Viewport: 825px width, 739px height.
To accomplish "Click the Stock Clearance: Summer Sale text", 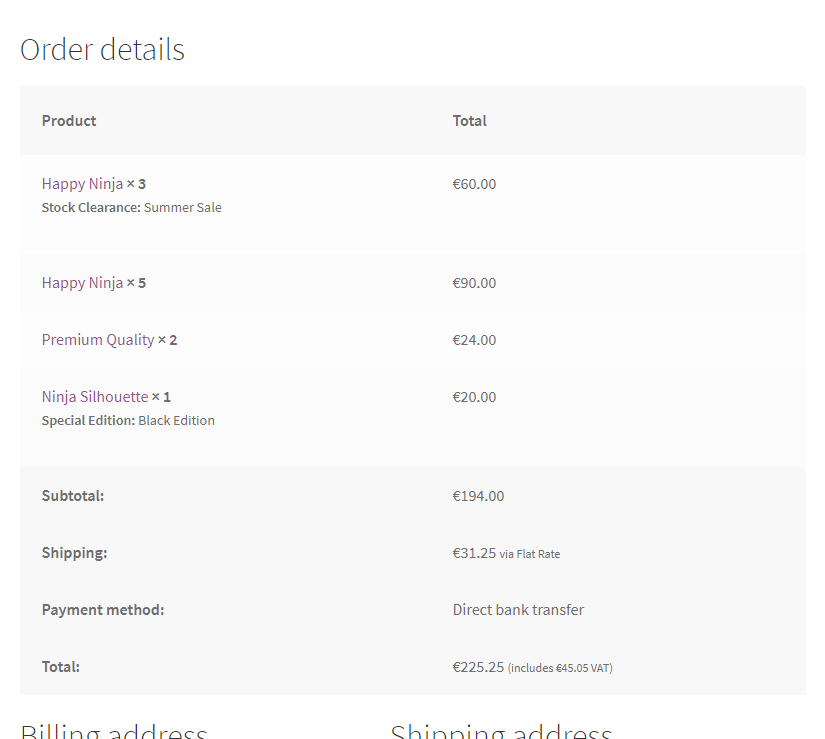I will (x=131, y=208).
